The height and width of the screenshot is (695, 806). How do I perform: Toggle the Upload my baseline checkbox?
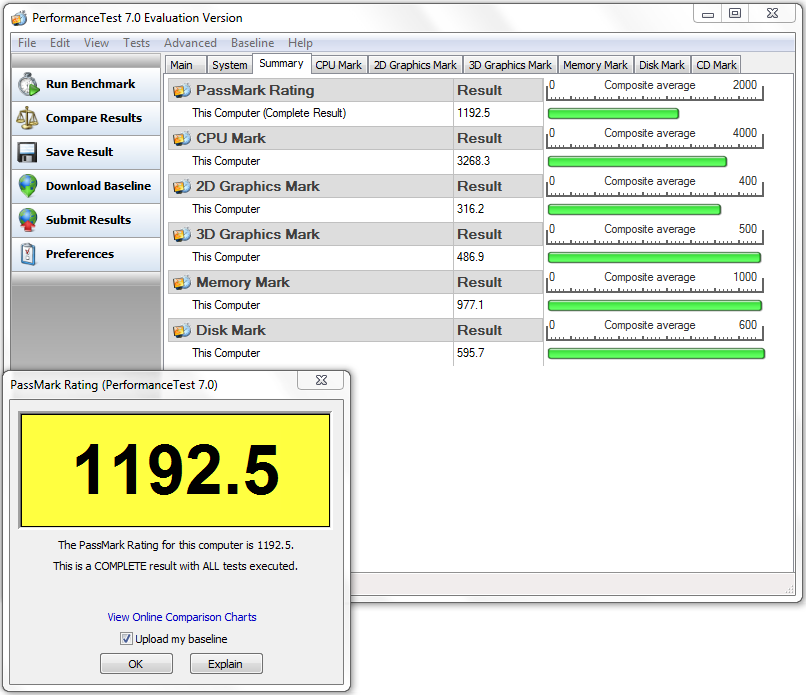click(126, 638)
